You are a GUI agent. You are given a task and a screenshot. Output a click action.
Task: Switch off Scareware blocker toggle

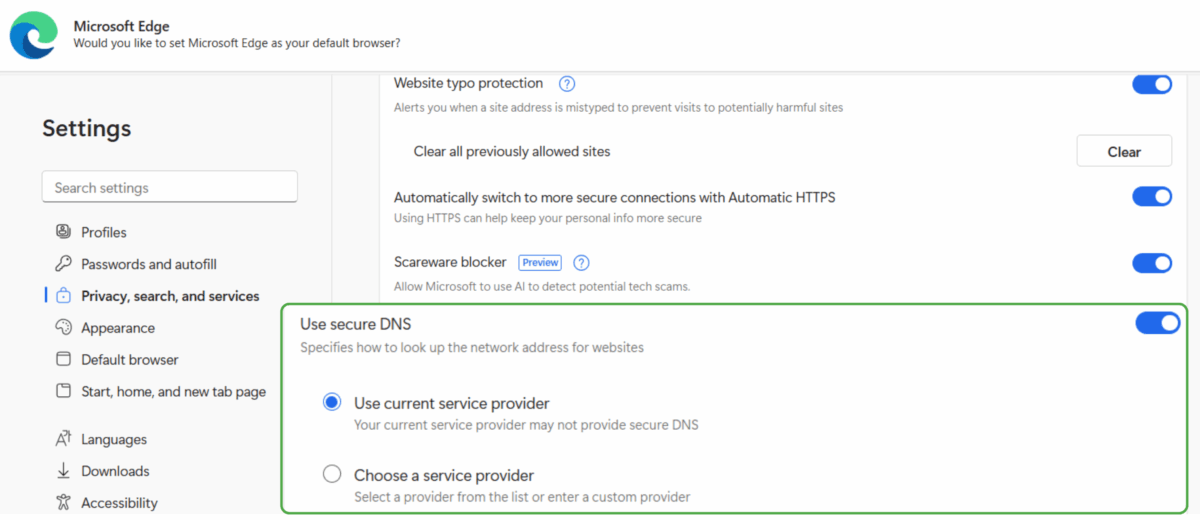tap(1152, 263)
